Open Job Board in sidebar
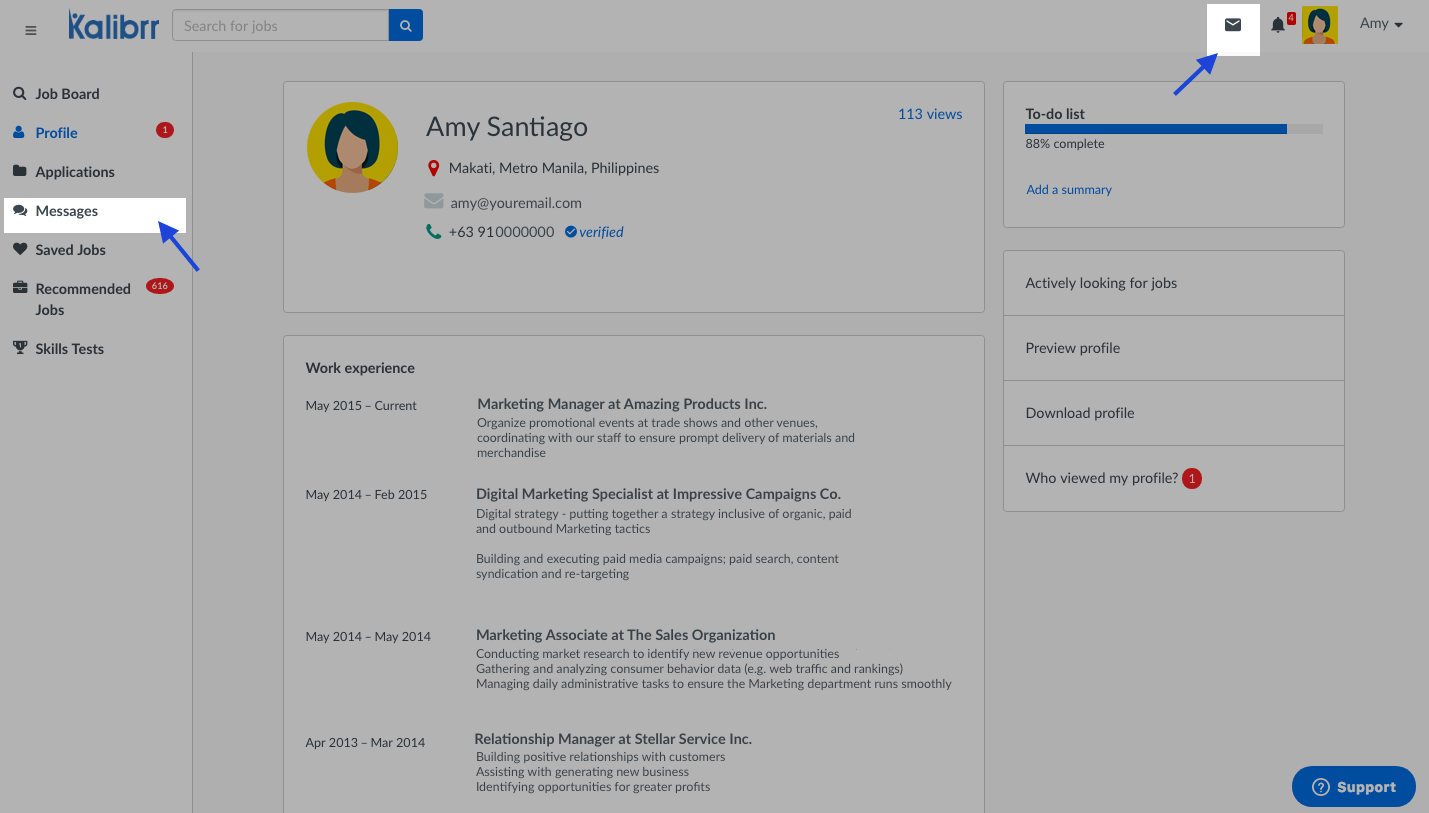1429x813 pixels. [x=67, y=94]
